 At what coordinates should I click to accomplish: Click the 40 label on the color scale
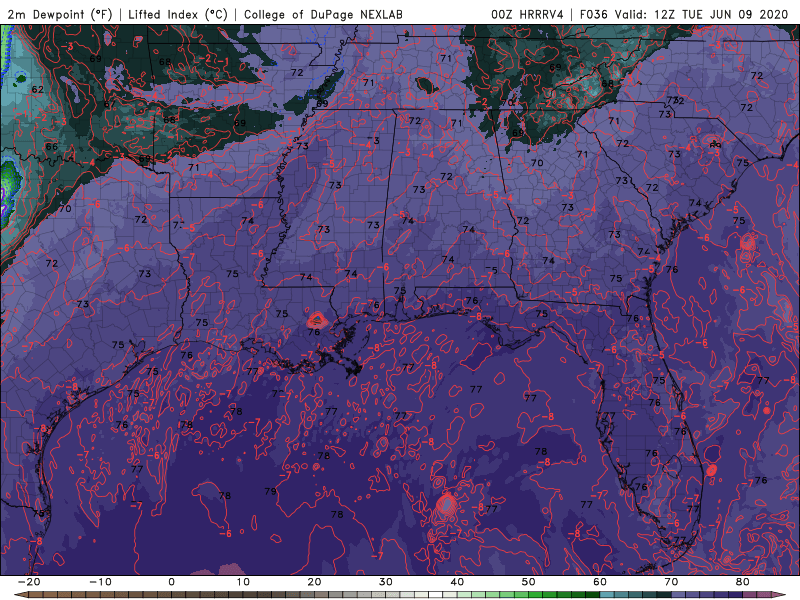[x=457, y=582]
